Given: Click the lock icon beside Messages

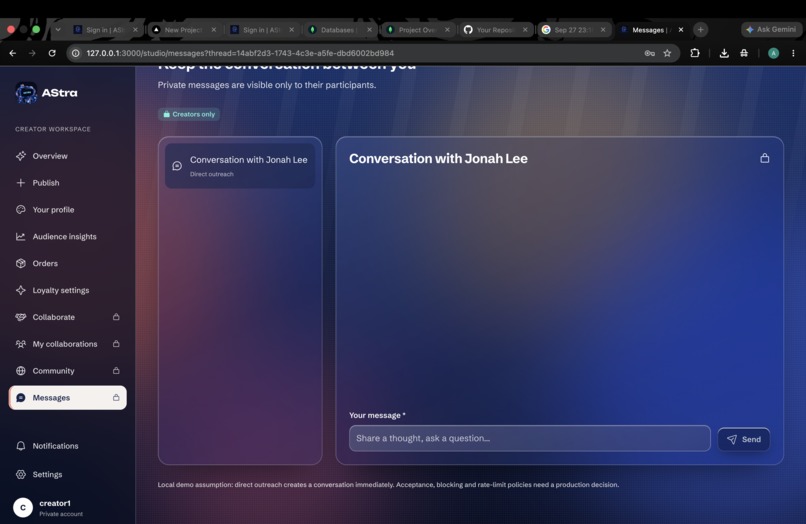Looking at the screenshot, I should (x=116, y=397).
